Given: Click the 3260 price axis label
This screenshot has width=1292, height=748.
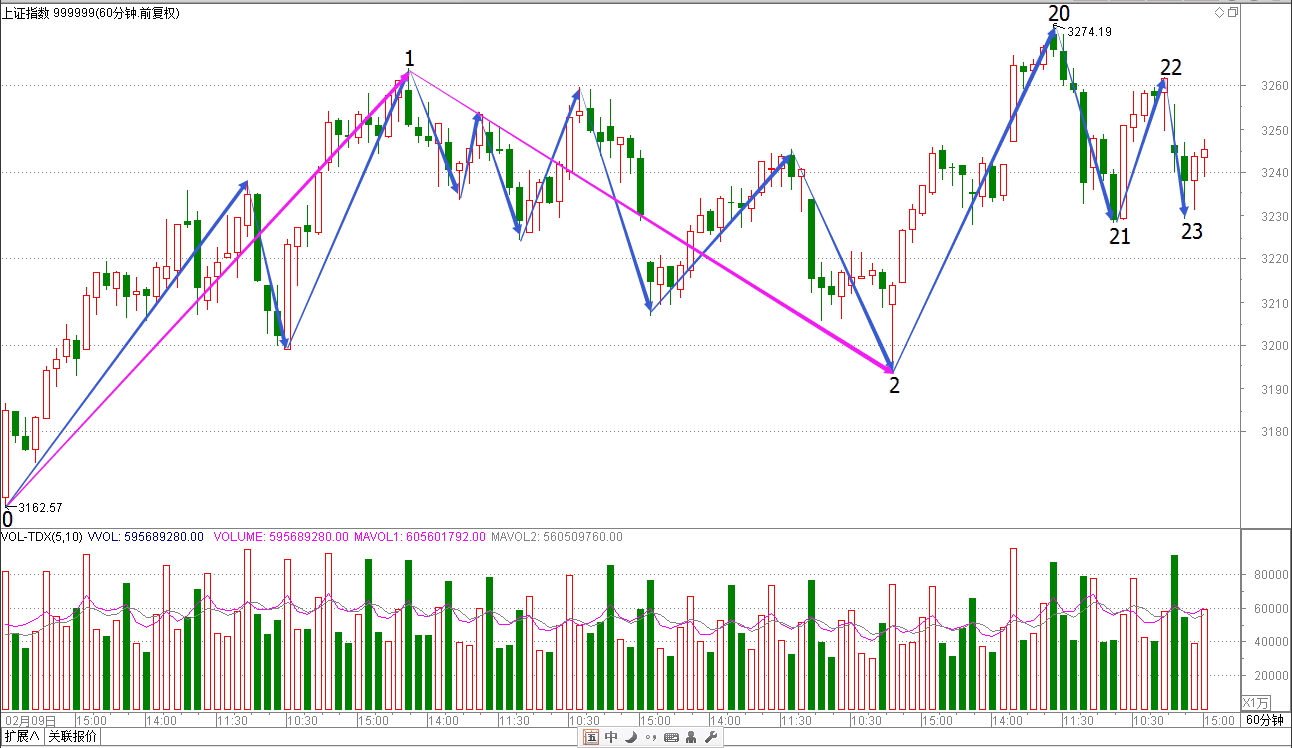Looking at the screenshot, I should [1275, 86].
